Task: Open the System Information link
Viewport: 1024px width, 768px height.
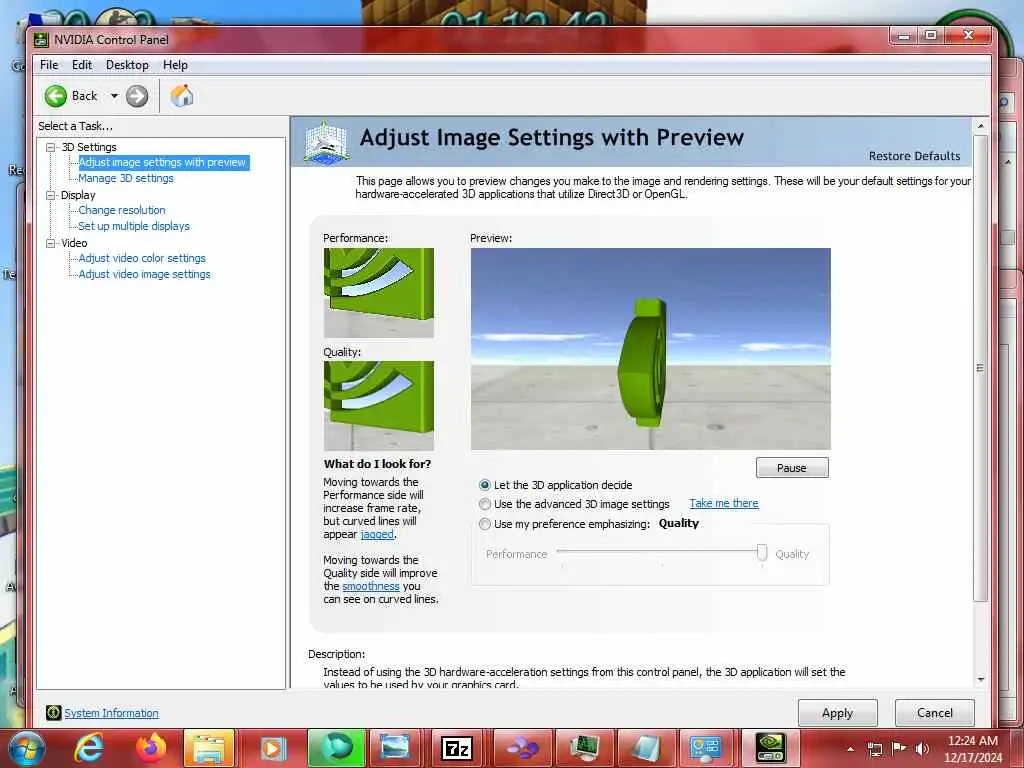Action: (111, 713)
